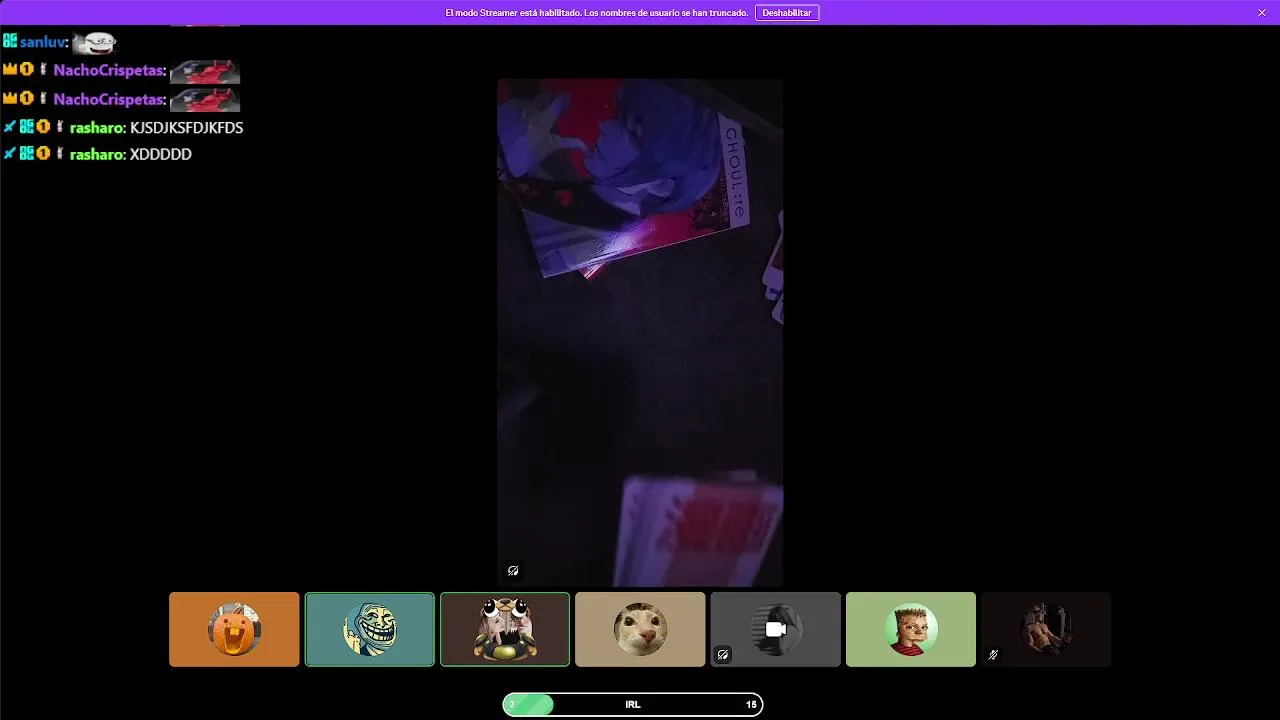Click the second NachoCrispetas username in chat
This screenshot has height=720, width=1280.
(x=109, y=99)
